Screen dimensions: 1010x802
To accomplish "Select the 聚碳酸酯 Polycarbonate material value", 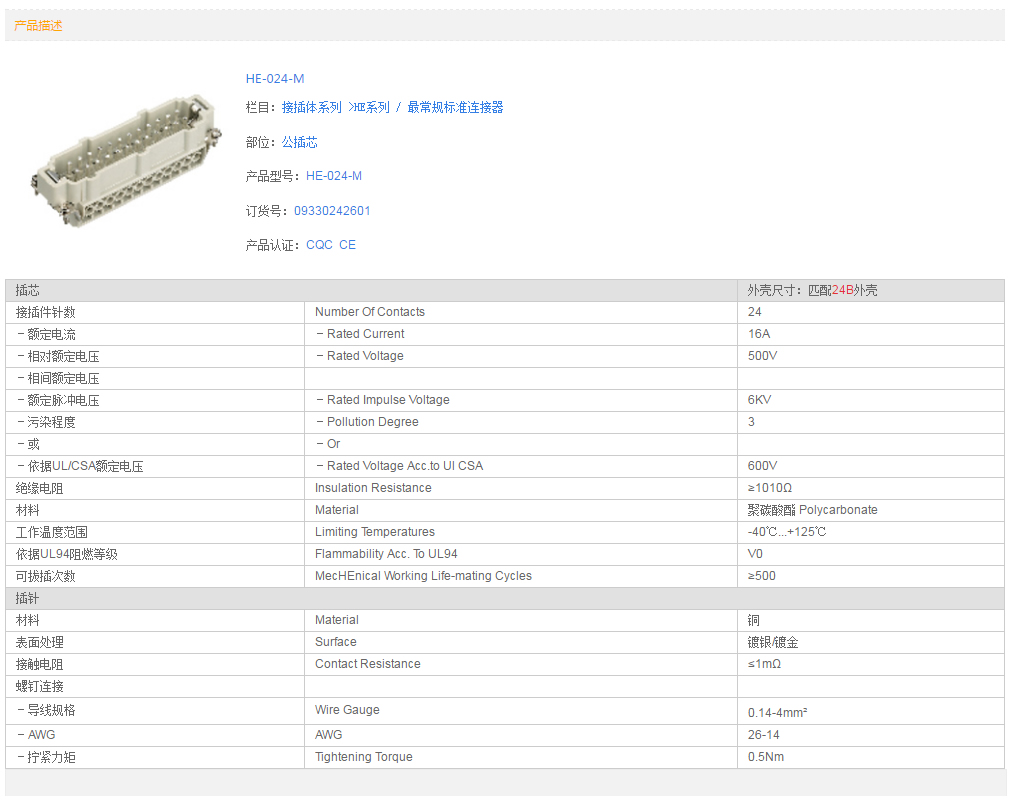I will coord(812,510).
